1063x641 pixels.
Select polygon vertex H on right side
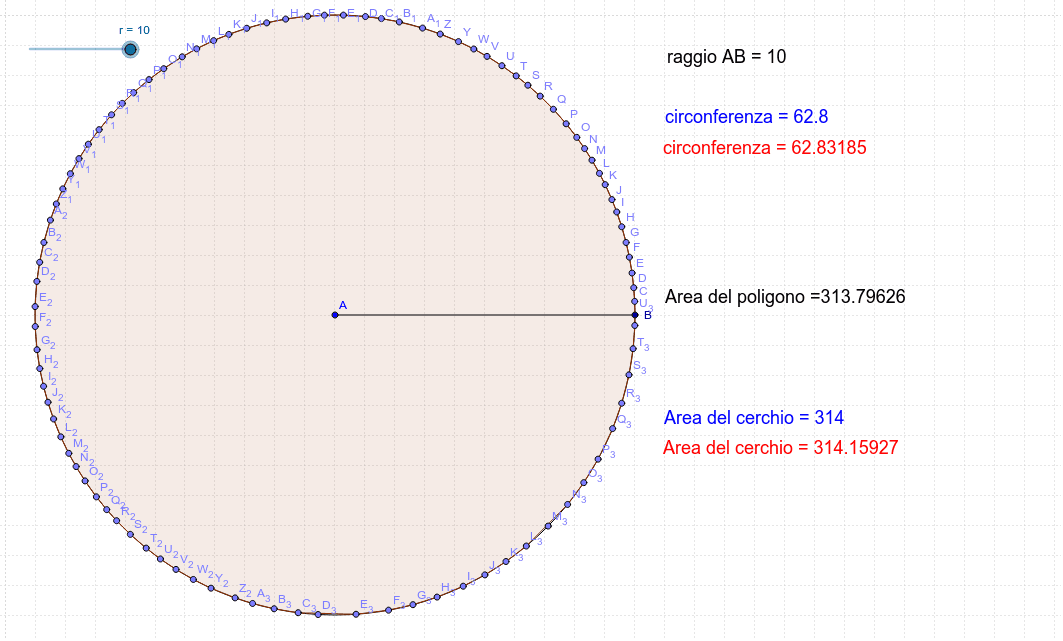tap(620, 226)
